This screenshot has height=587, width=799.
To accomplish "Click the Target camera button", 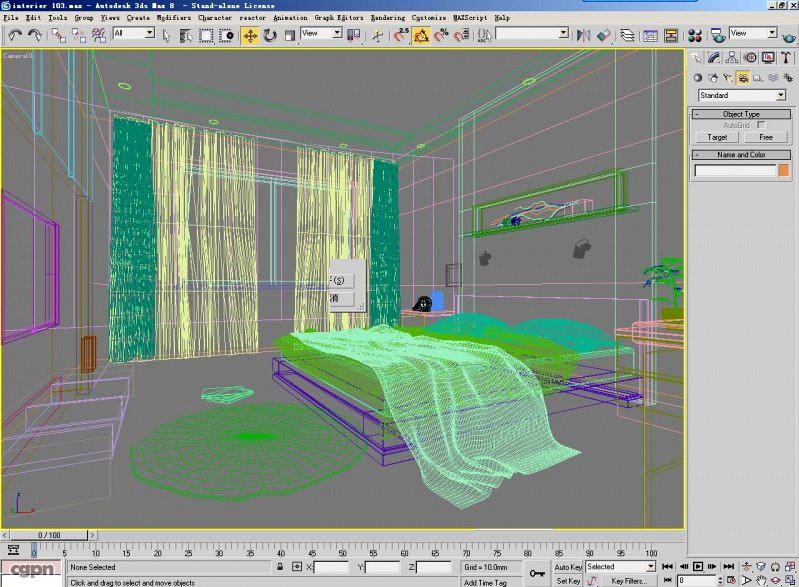I will click(717, 137).
